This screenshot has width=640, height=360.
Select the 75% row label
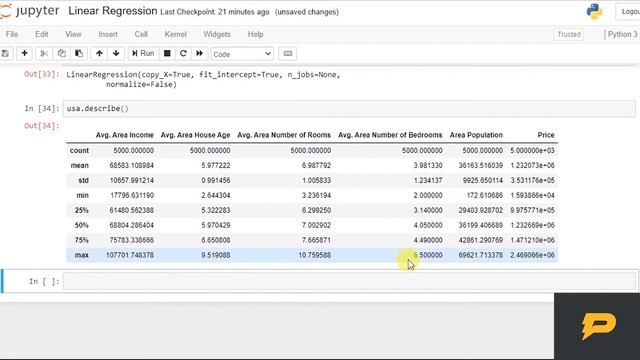pyautogui.click(x=82, y=240)
